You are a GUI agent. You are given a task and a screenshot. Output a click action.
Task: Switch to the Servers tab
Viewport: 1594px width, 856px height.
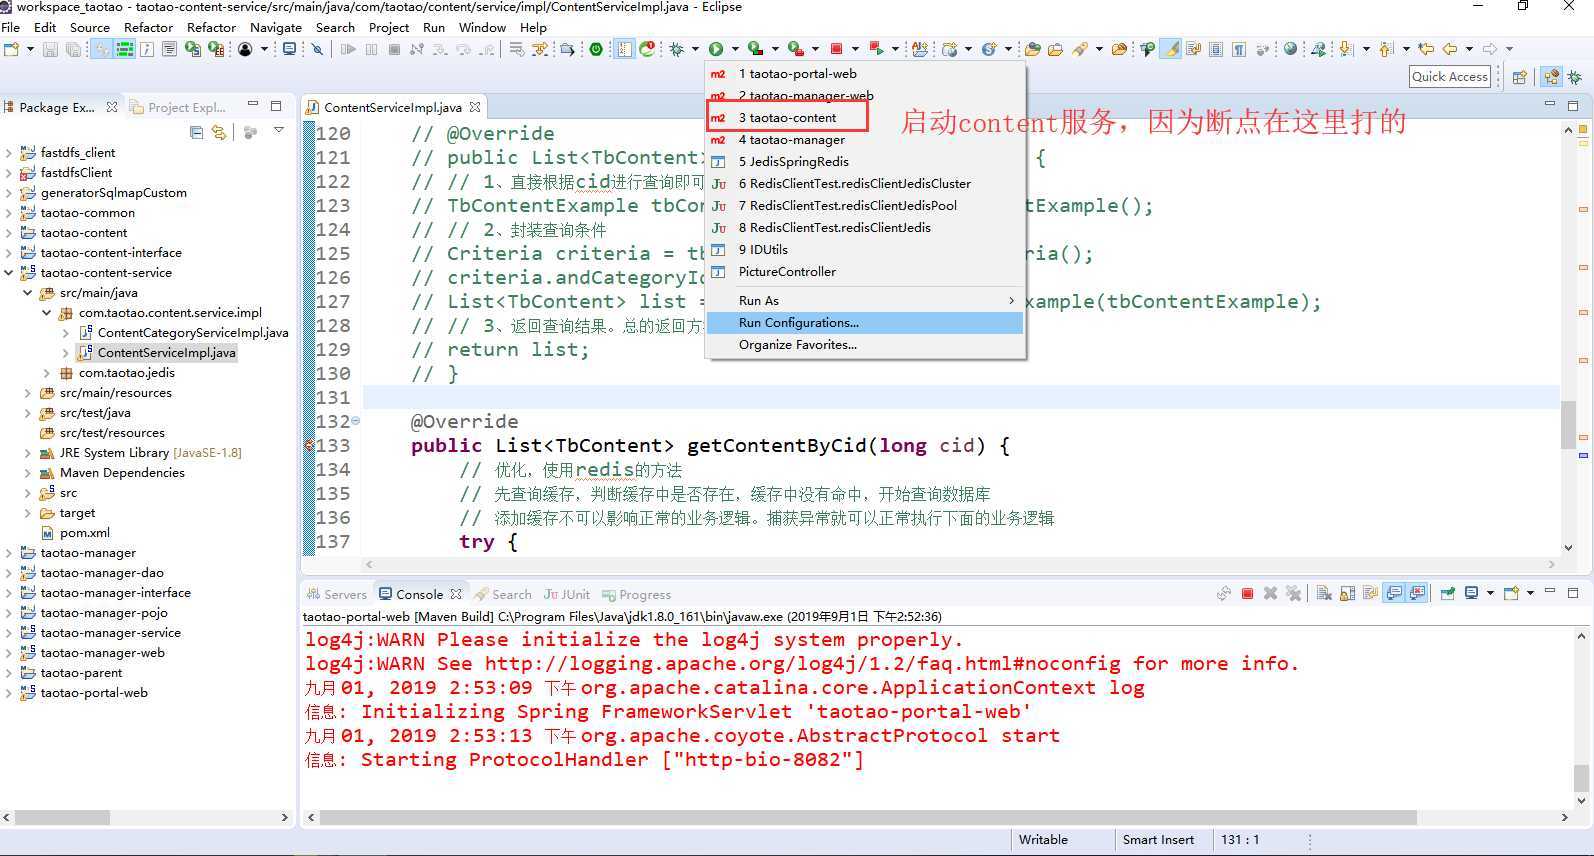point(337,594)
